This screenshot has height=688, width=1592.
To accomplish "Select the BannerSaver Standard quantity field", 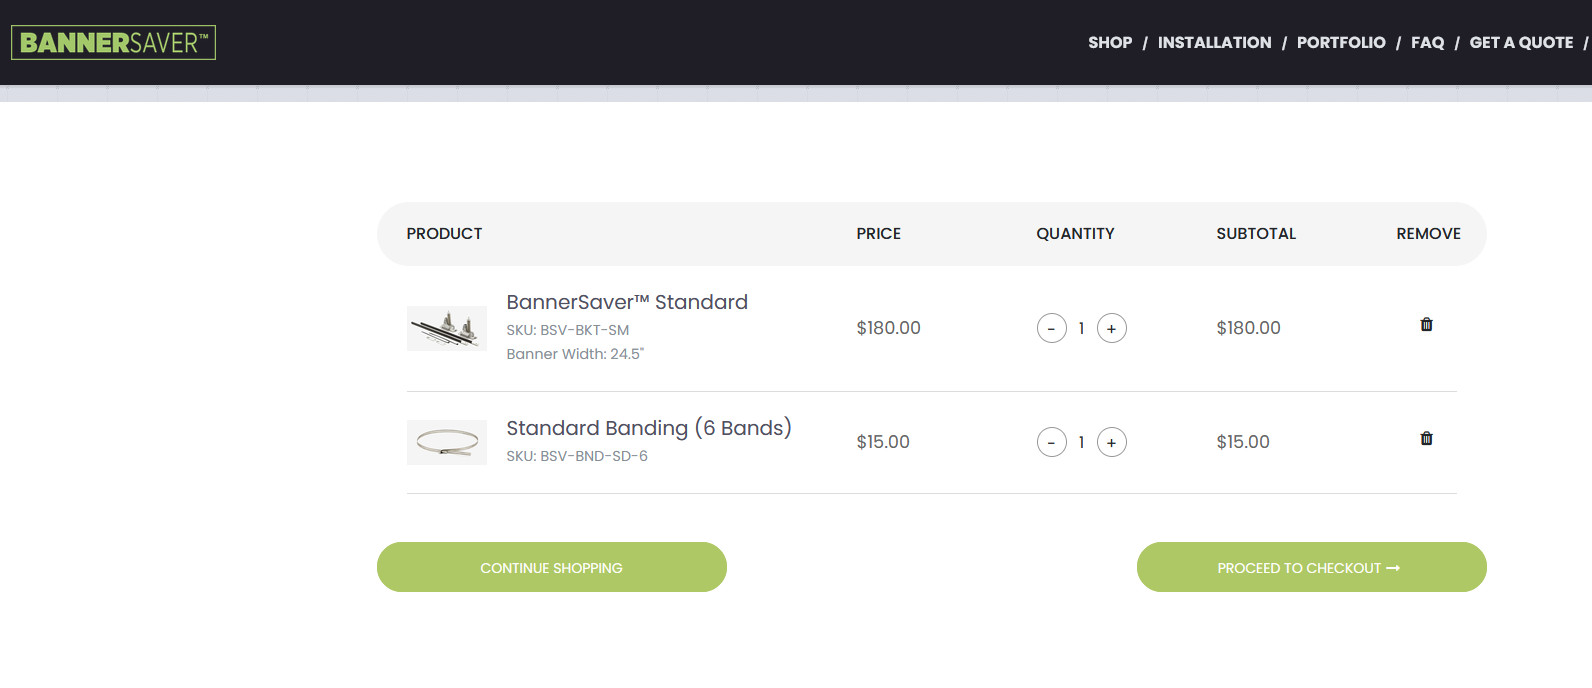I will point(1081,328).
